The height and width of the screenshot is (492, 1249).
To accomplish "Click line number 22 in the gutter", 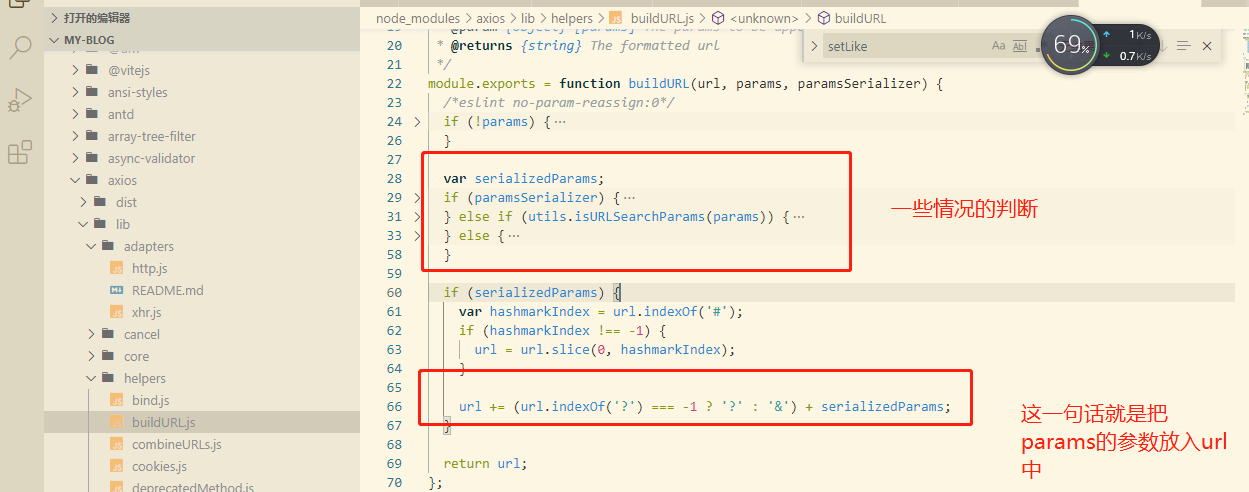I will (x=393, y=84).
